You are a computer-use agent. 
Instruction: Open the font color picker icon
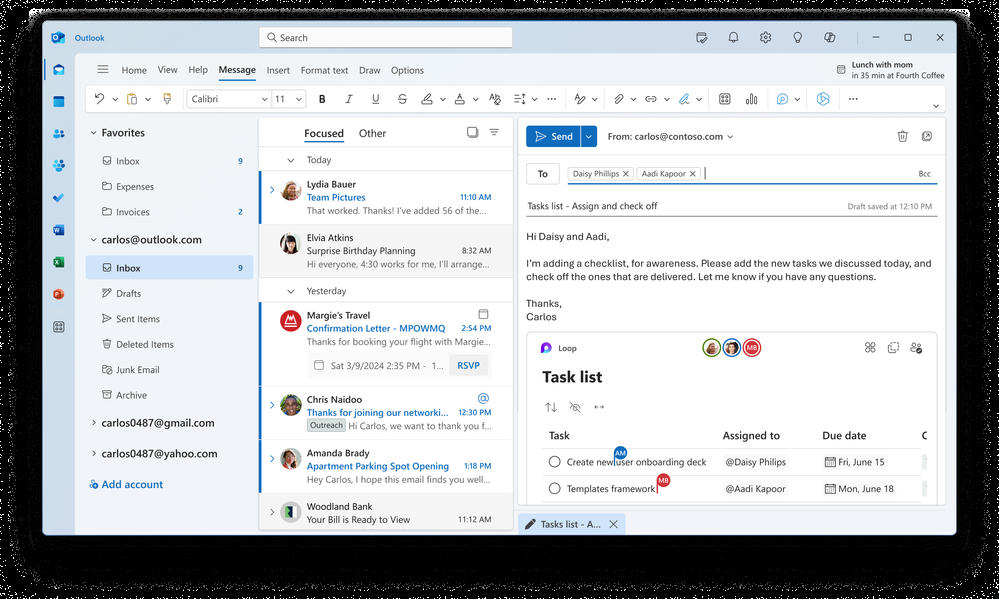click(459, 99)
